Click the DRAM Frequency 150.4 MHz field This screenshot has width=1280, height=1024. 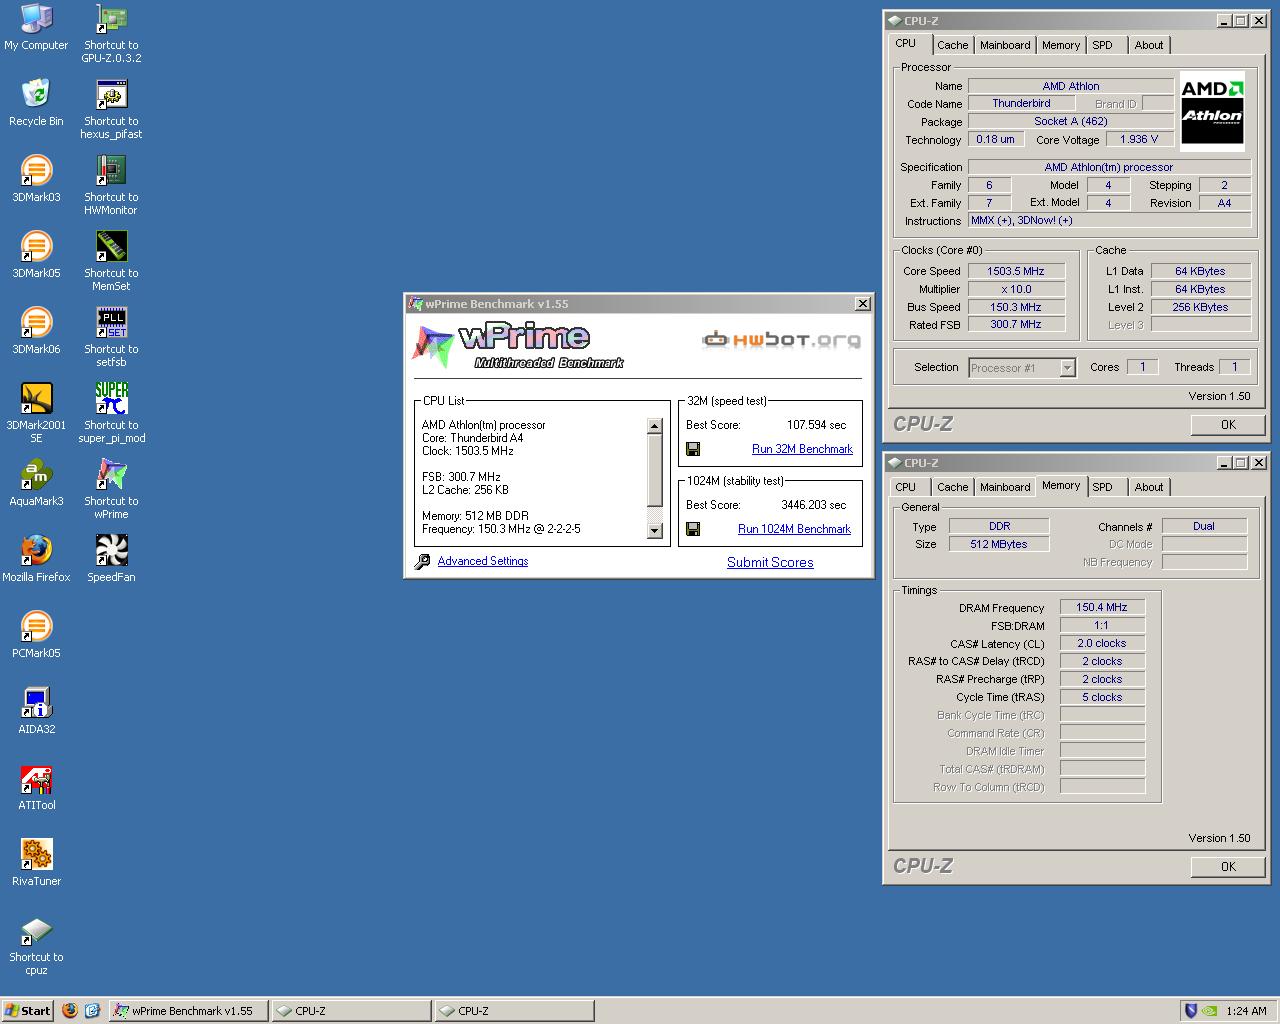(x=1102, y=607)
